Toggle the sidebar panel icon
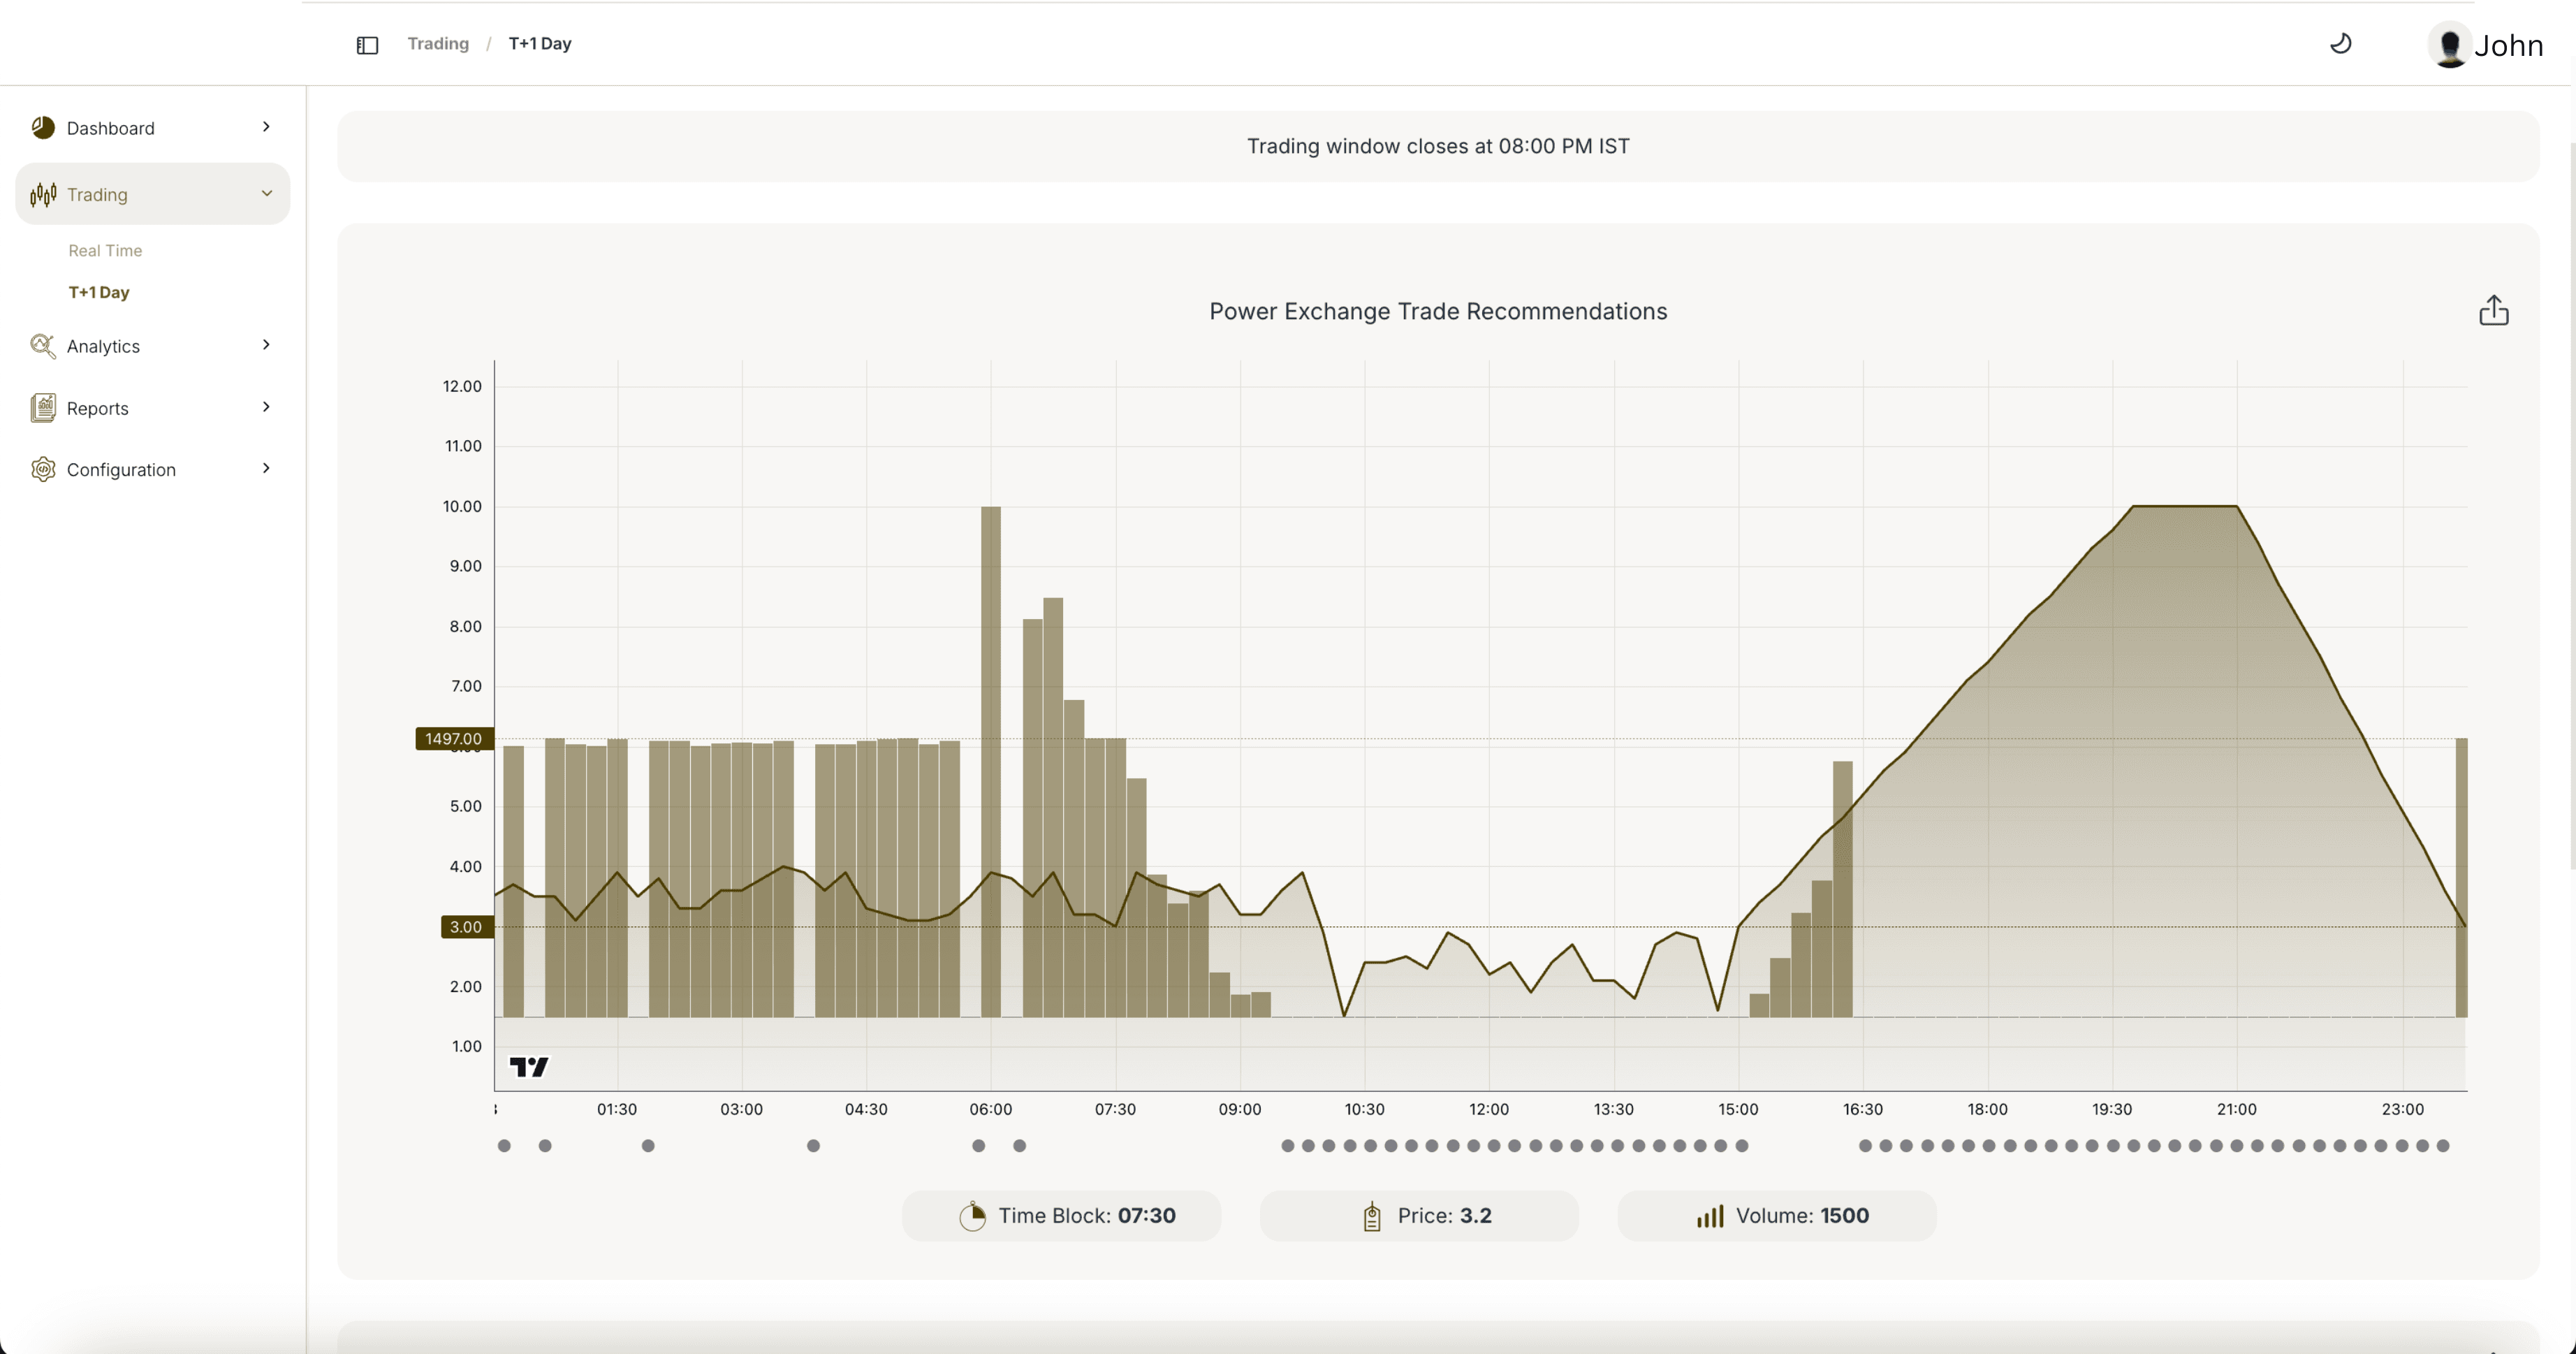This screenshot has height=1354, width=2576. [x=367, y=45]
